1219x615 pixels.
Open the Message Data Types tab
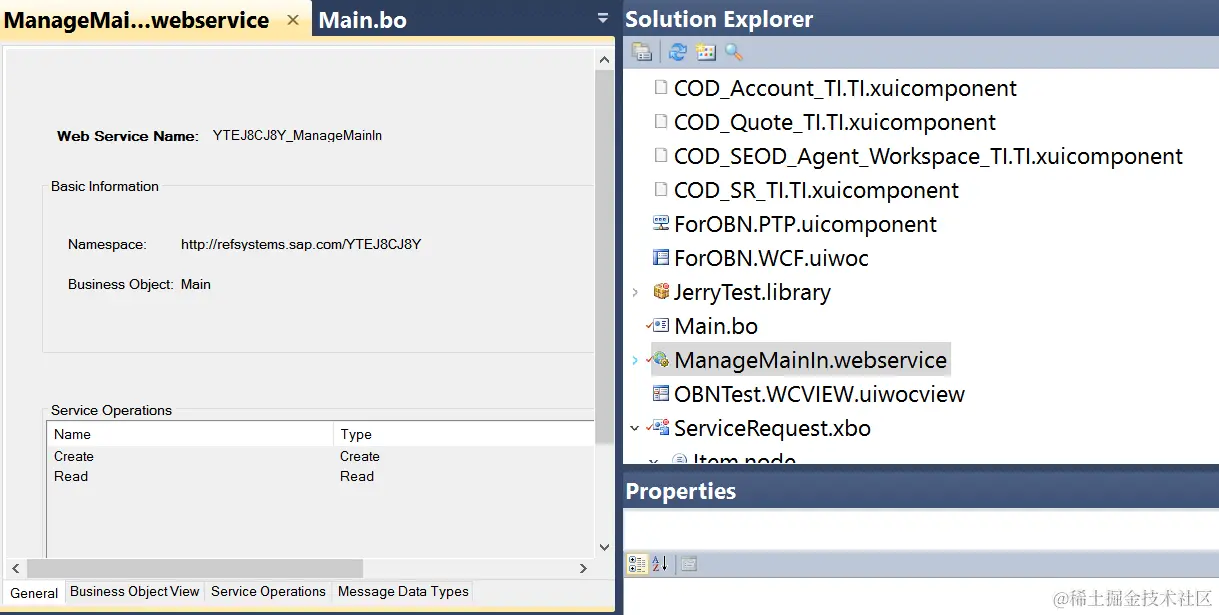tap(403, 592)
